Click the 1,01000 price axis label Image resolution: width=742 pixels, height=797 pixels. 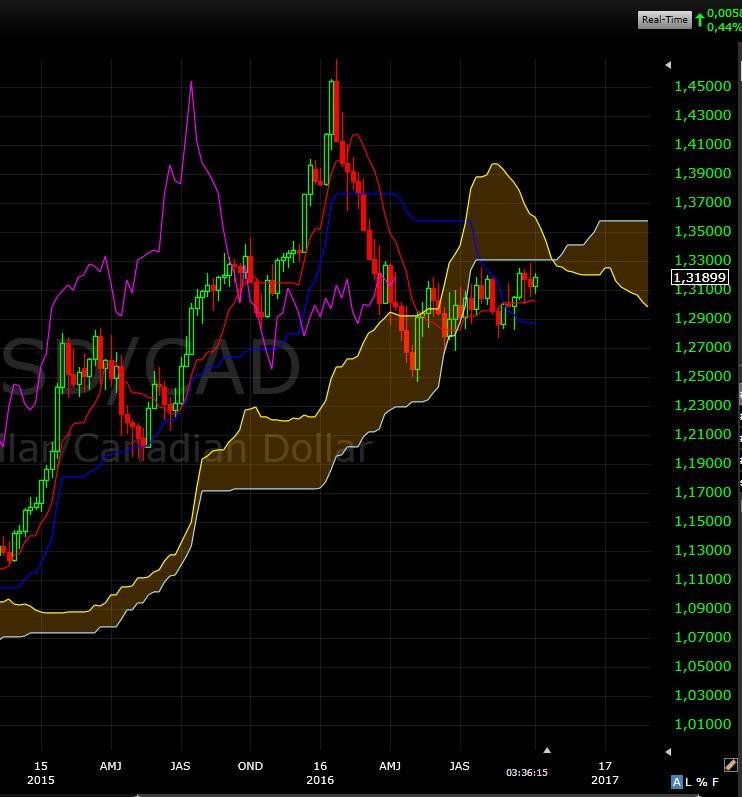coord(703,724)
